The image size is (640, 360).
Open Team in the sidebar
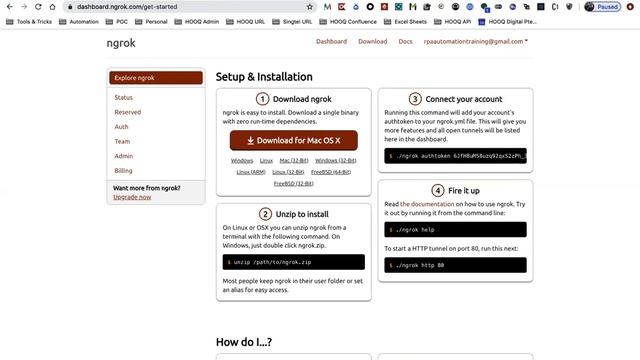[122, 142]
